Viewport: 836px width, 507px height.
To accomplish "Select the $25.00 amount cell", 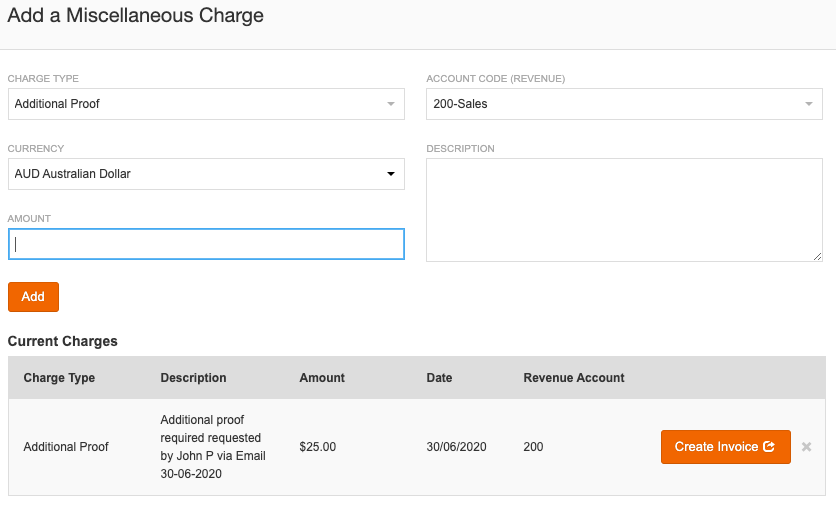I will pos(318,447).
